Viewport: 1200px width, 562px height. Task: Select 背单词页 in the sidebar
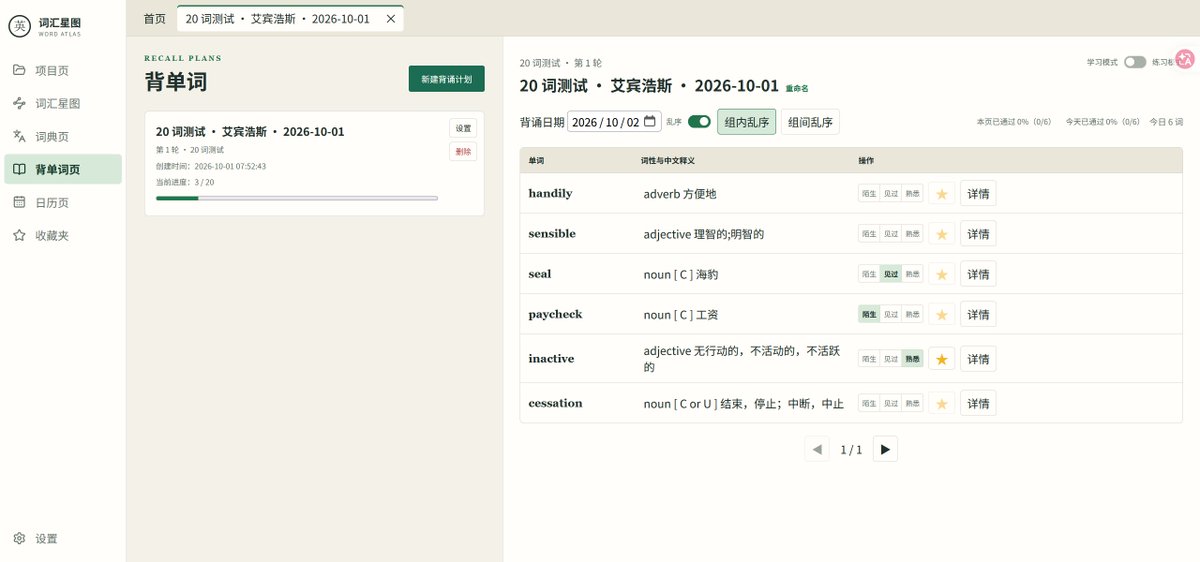pos(63,169)
